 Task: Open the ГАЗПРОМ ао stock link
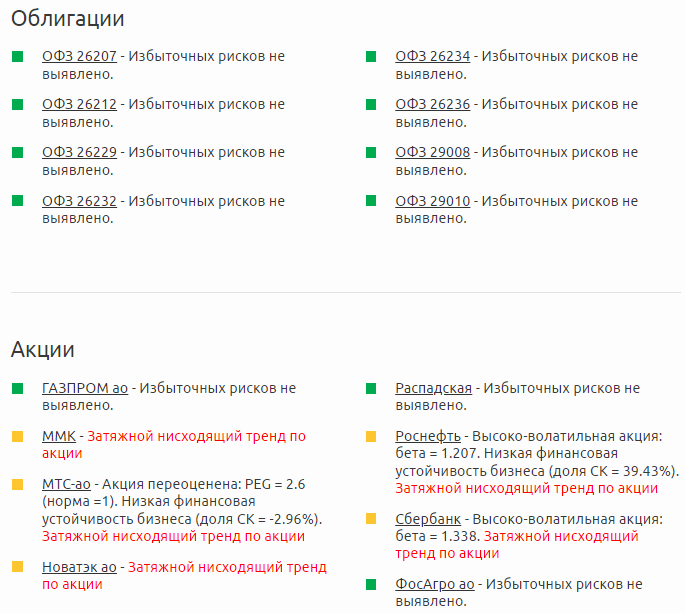pos(85,388)
